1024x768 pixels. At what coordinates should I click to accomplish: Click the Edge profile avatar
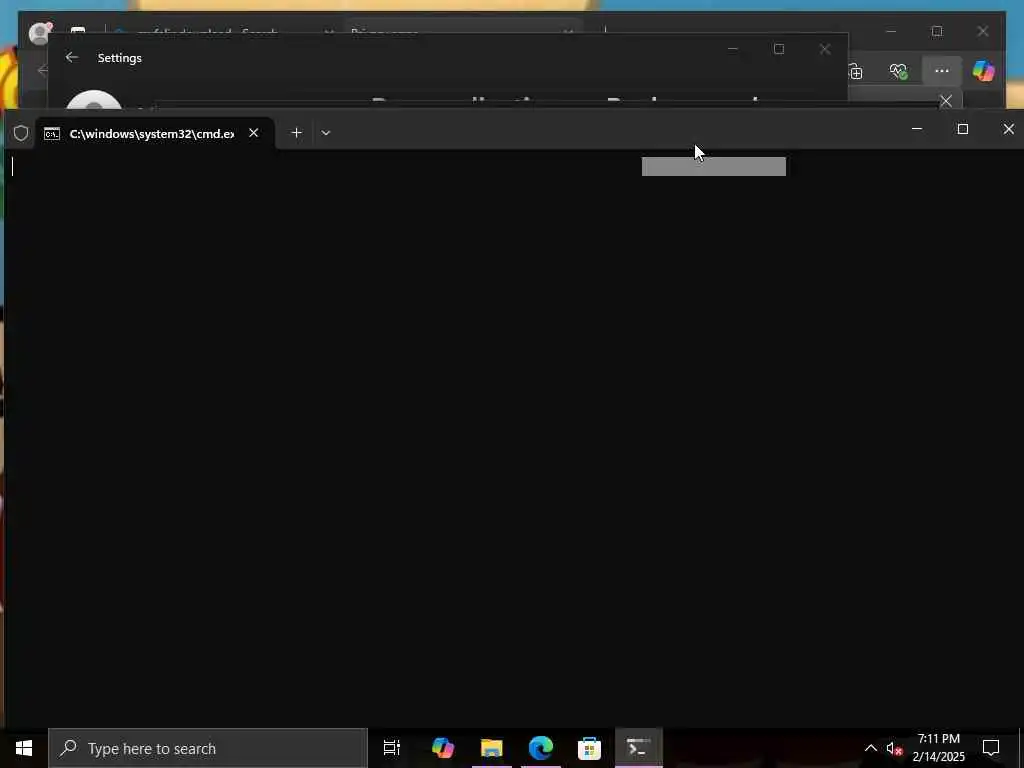pos(40,33)
